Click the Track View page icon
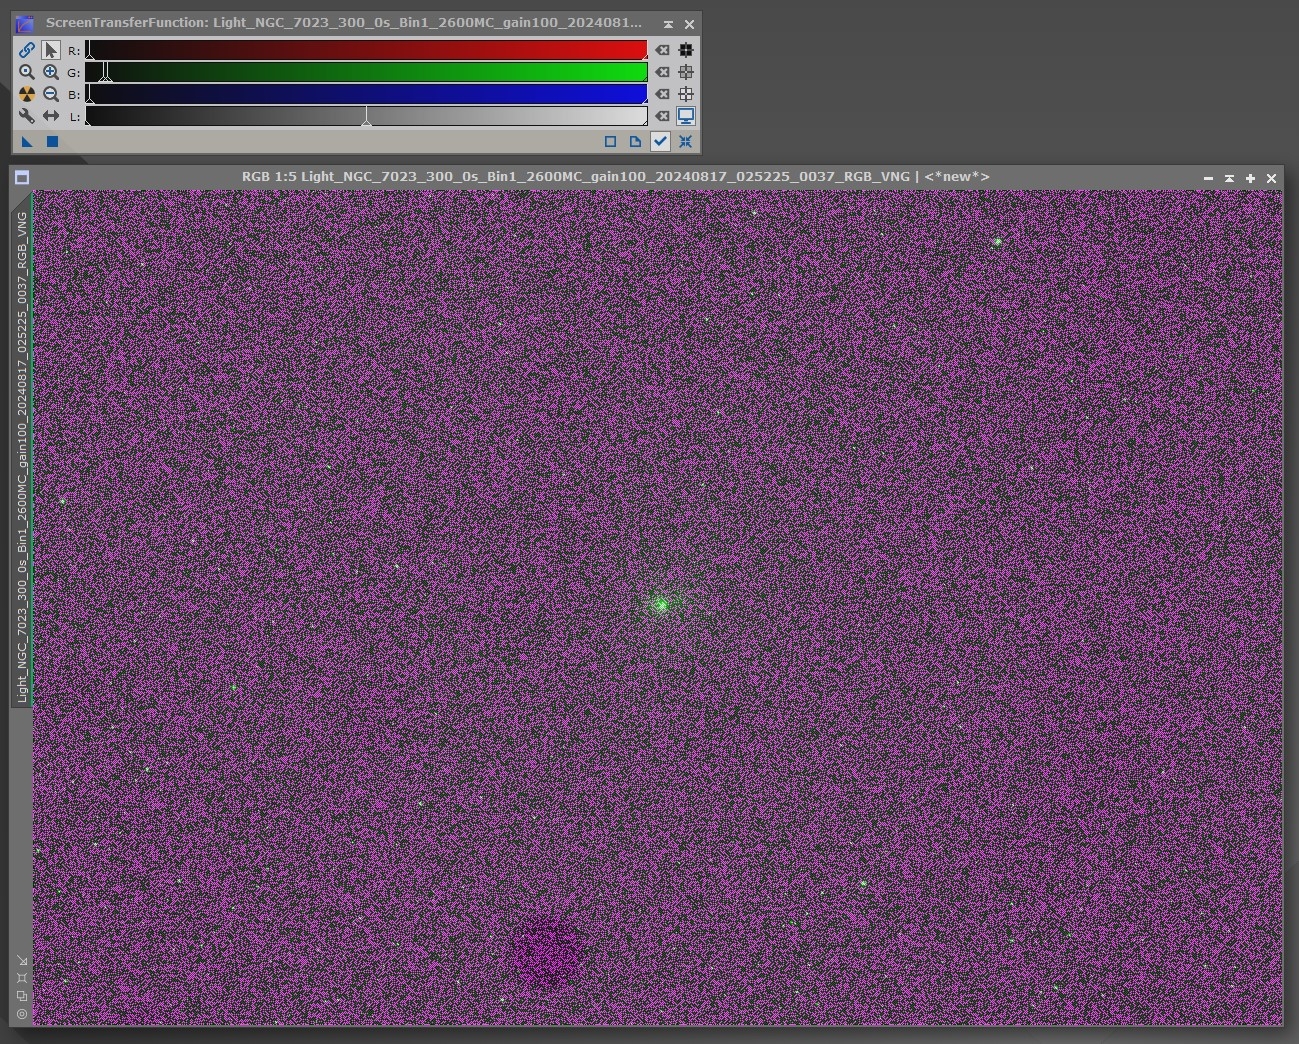 (x=635, y=142)
